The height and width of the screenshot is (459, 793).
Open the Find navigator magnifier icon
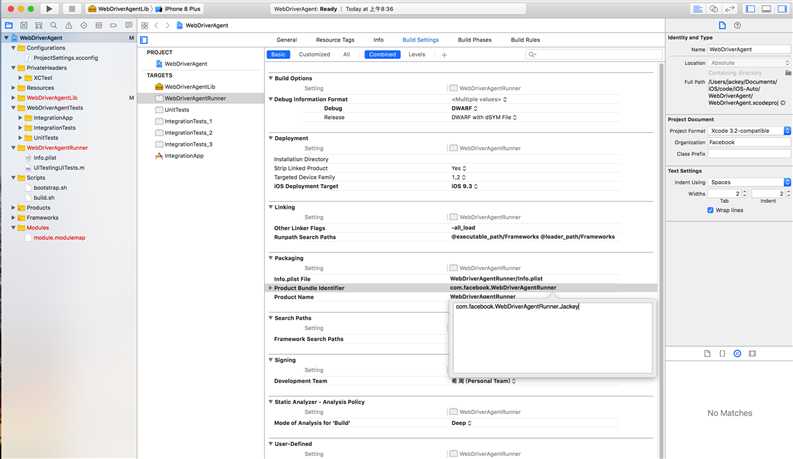coord(54,25)
